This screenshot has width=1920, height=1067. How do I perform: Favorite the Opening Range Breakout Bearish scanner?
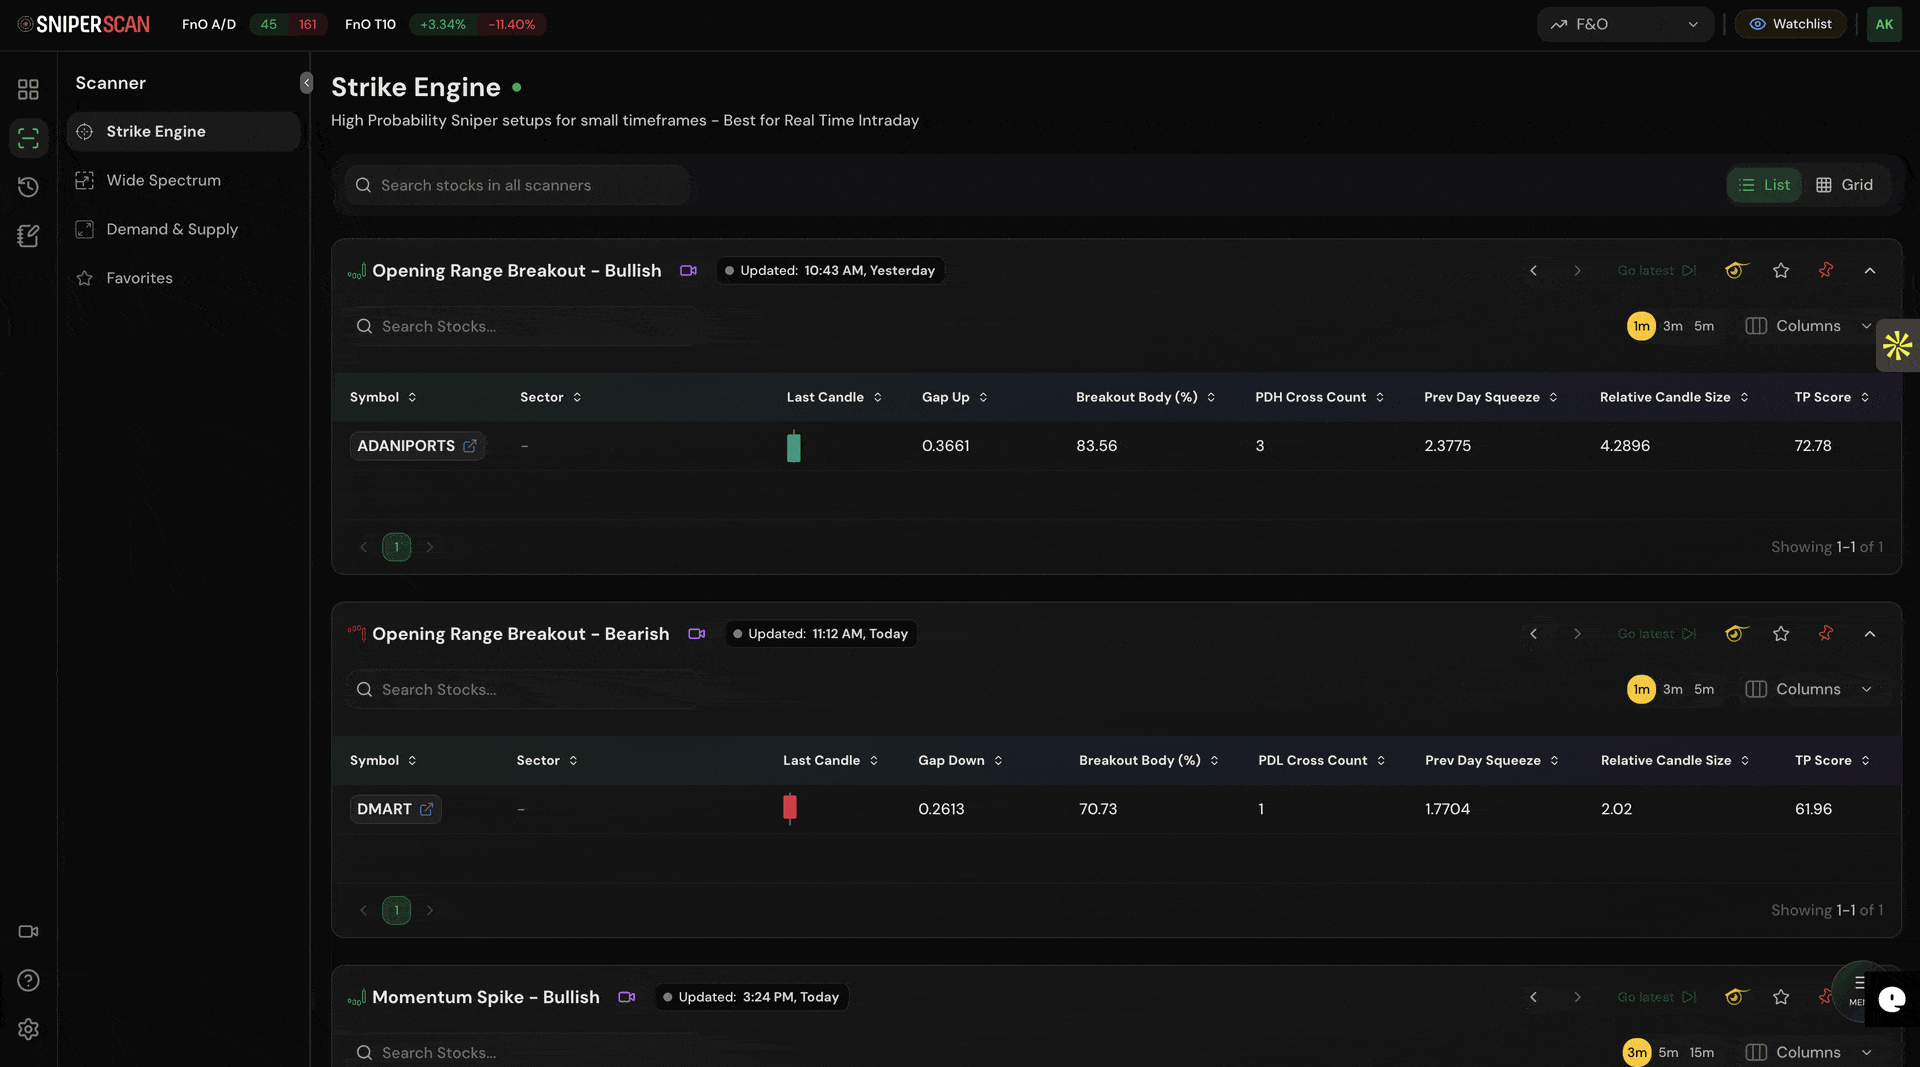pos(1781,634)
